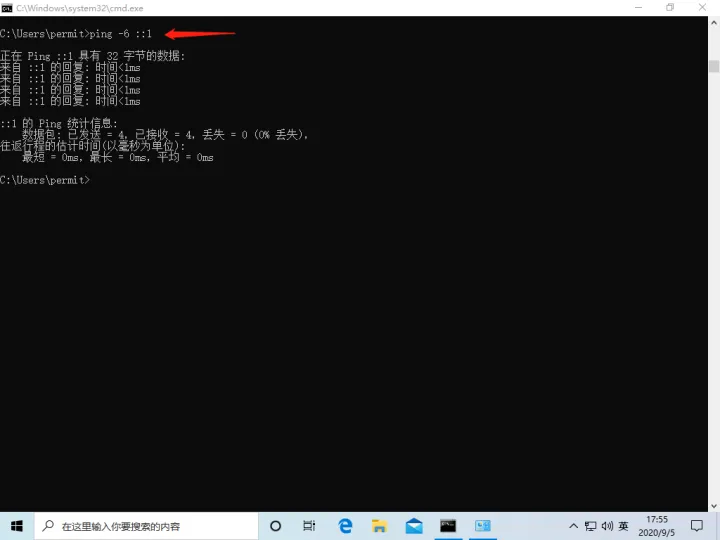This screenshot has height=540, width=720.
Task: Open Task View from the taskbar
Action: point(309,526)
